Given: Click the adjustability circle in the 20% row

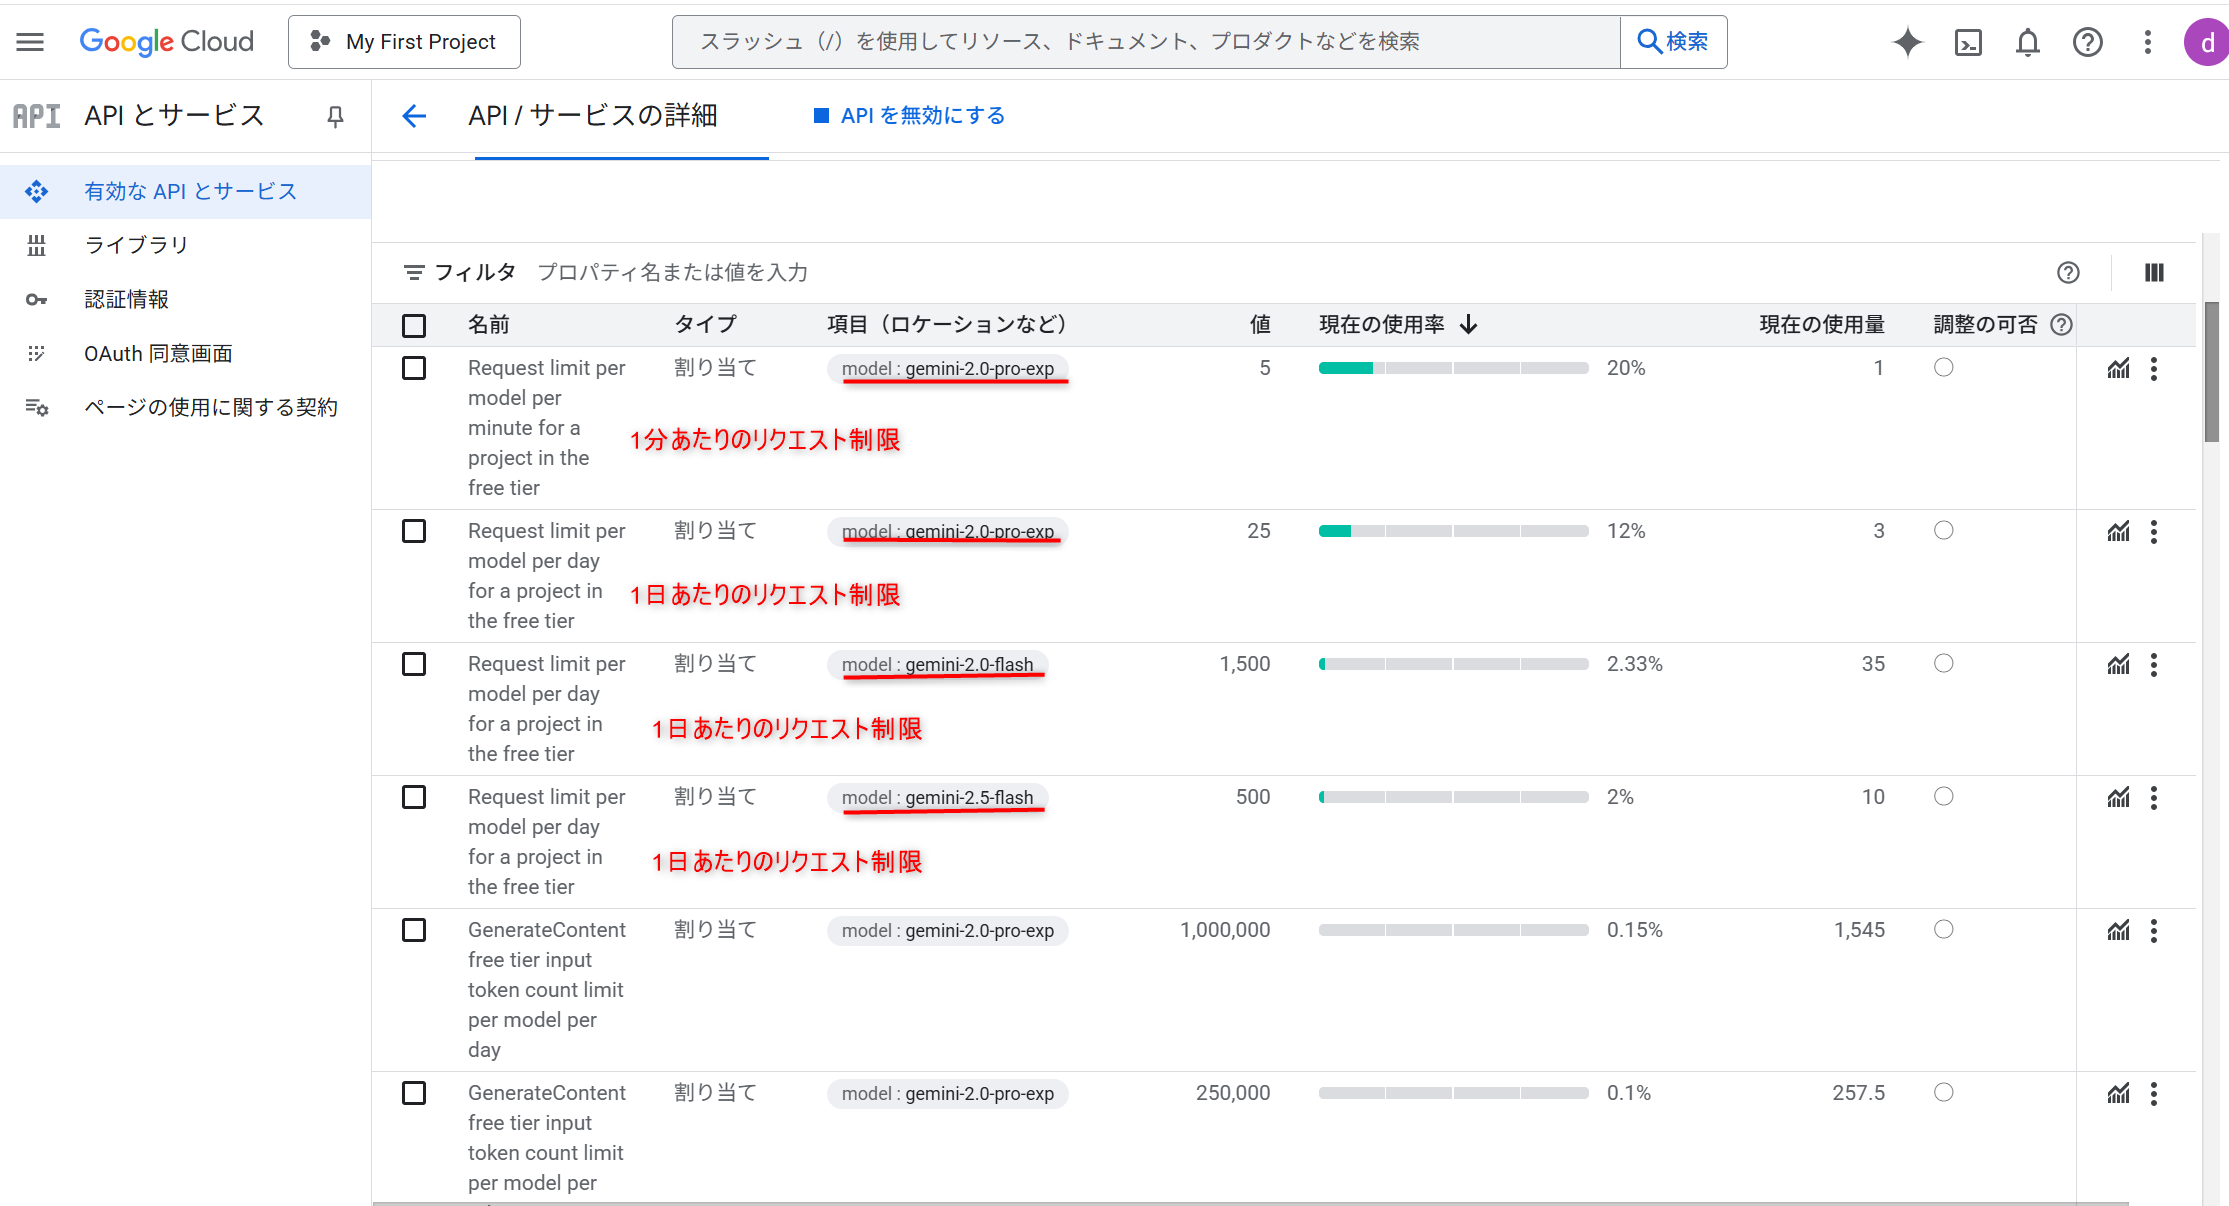Looking at the screenshot, I should (1943, 367).
